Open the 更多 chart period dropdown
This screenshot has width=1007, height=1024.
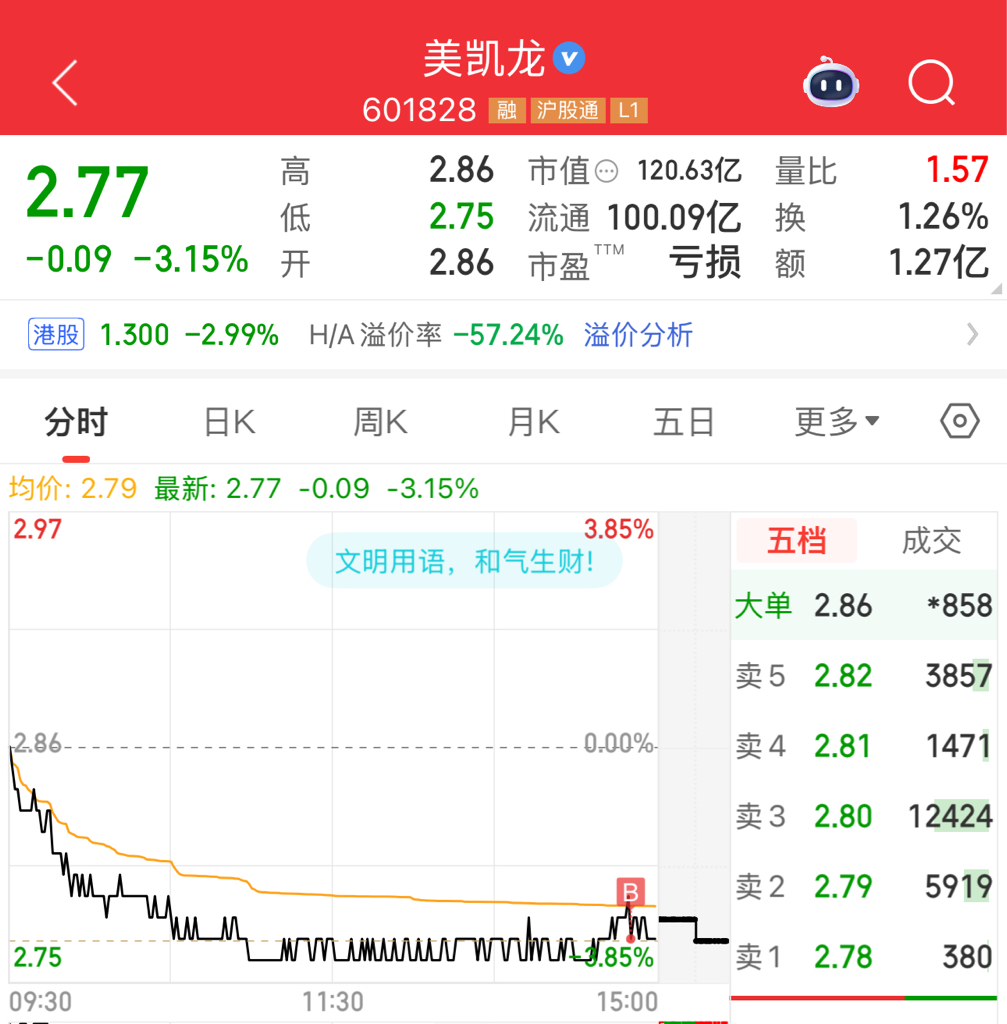[837, 421]
